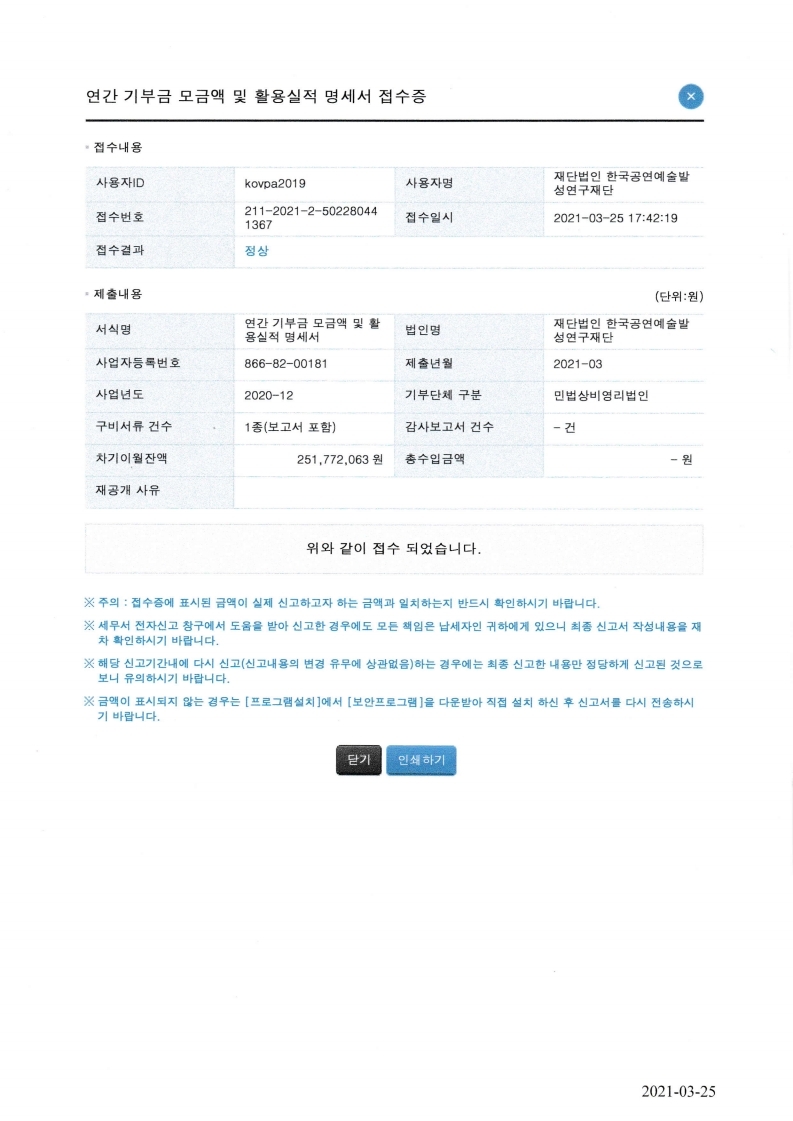The height and width of the screenshot is (1121, 793).
Task: Close the receipt dialog with the X icon
Action: tap(691, 97)
